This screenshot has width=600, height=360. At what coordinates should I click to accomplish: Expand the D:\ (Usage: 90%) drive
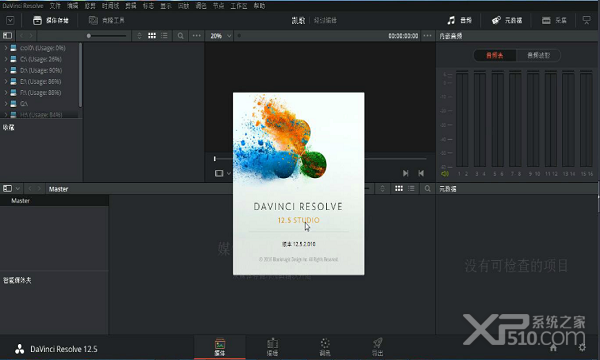6,70
